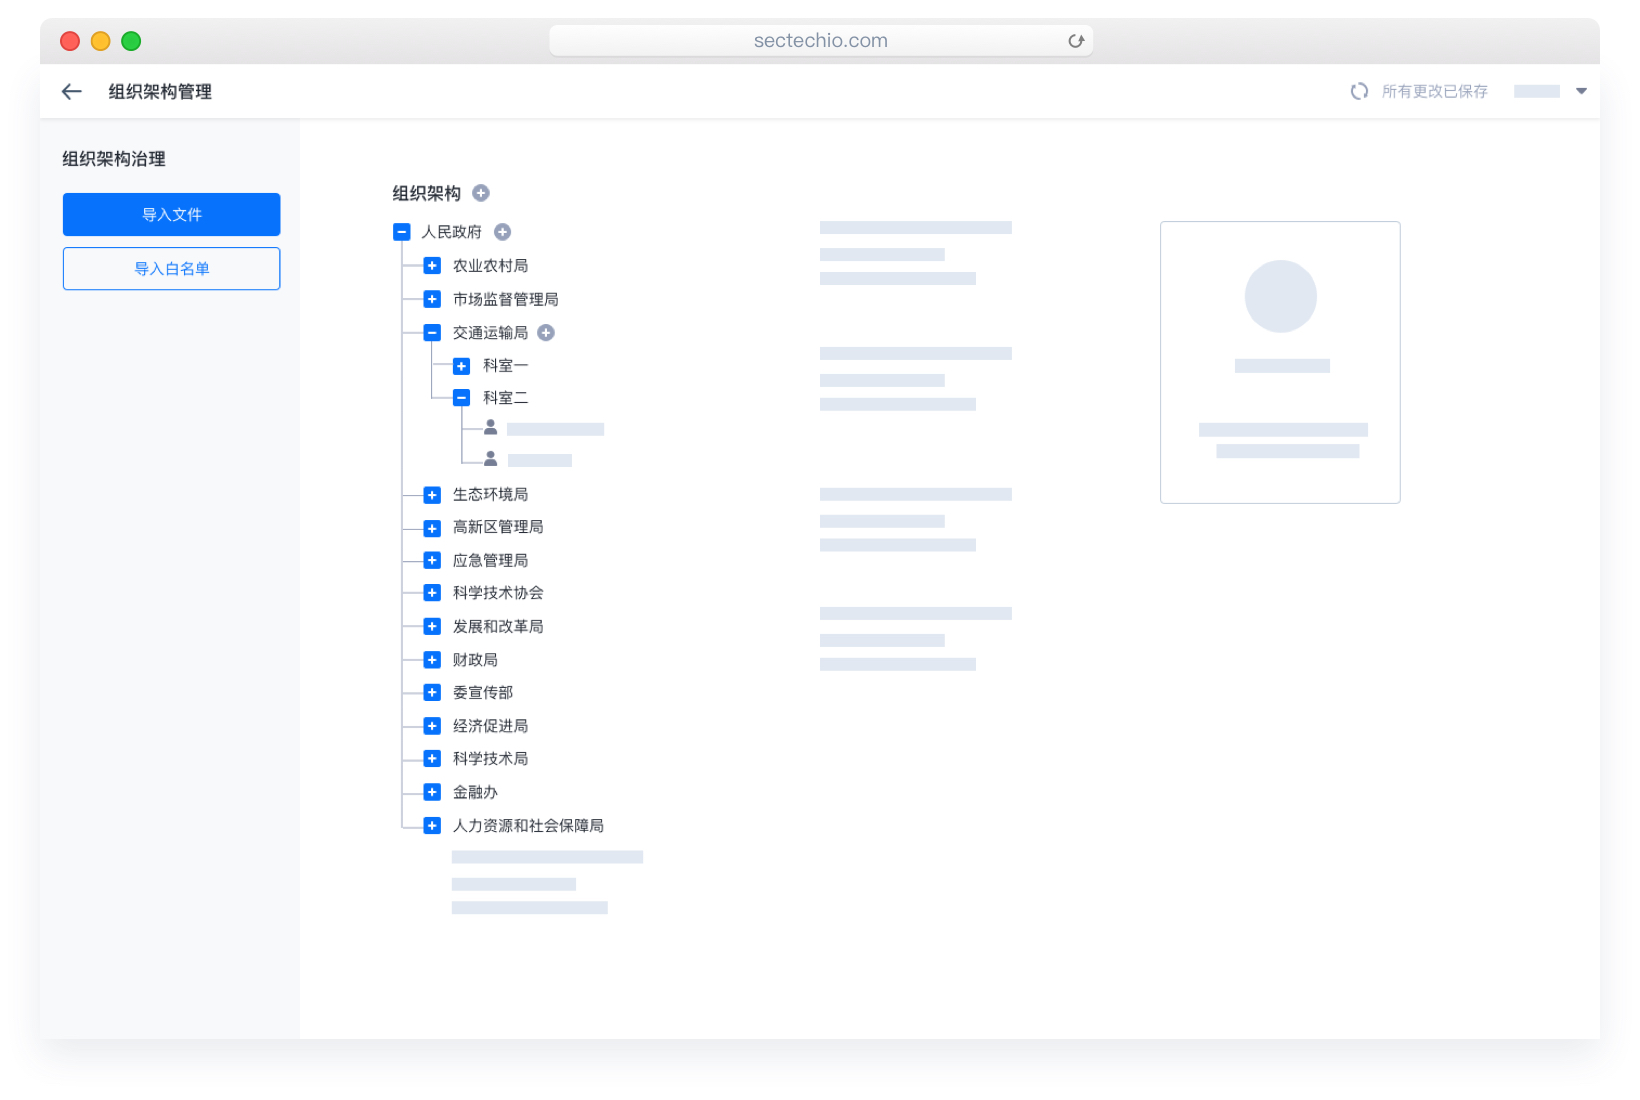Select 人力资源和社会保障局 in the tree
Screen dimensions: 1640x1100
(x=528, y=826)
